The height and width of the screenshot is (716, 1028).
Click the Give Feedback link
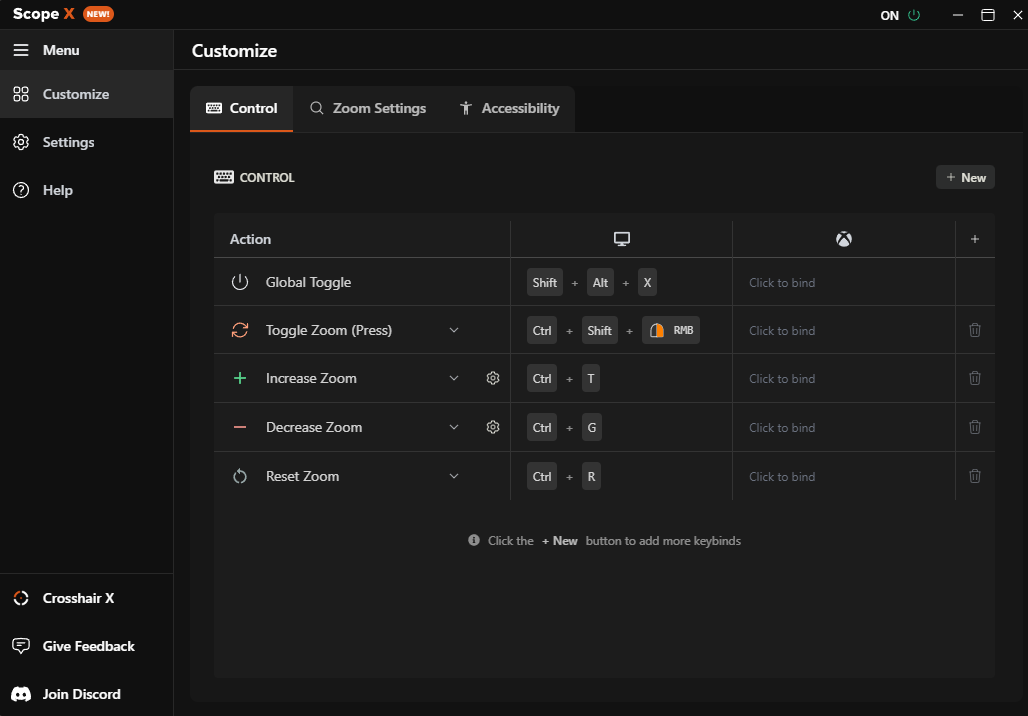tap(20, 646)
